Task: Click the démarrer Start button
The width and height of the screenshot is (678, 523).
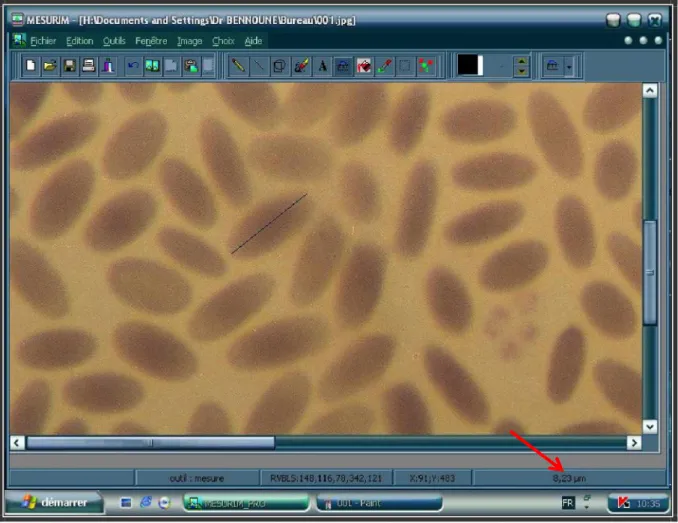Action: point(54,502)
